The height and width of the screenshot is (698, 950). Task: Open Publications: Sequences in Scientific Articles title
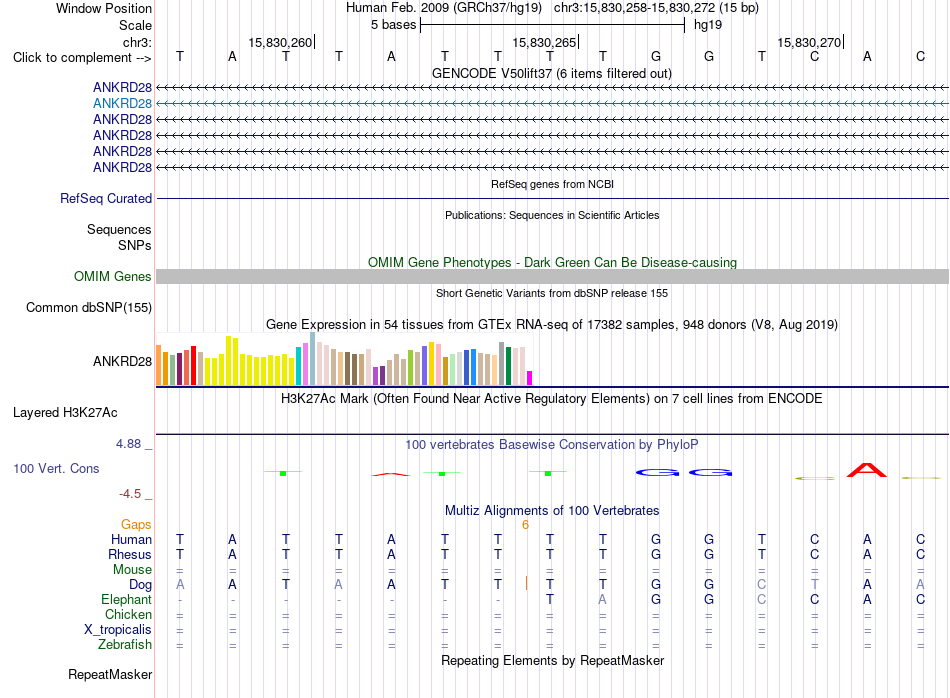tap(552, 215)
